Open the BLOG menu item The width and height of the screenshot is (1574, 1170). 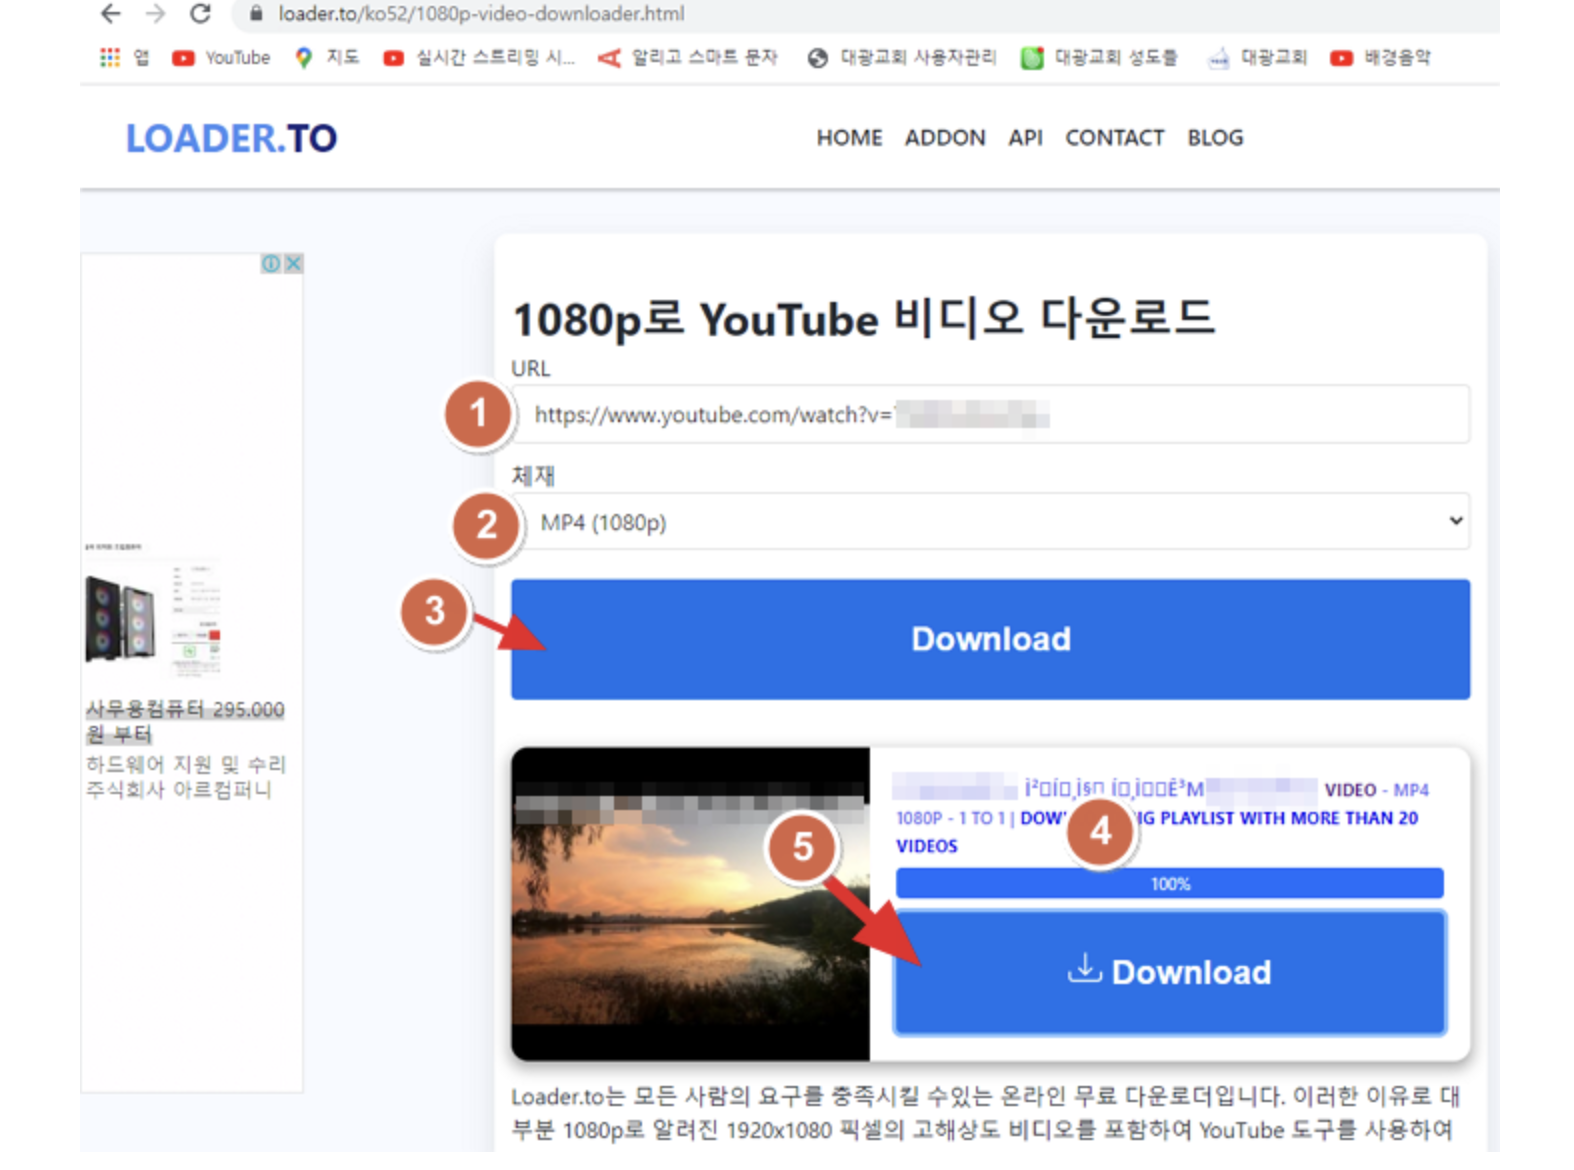coord(1215,138)
